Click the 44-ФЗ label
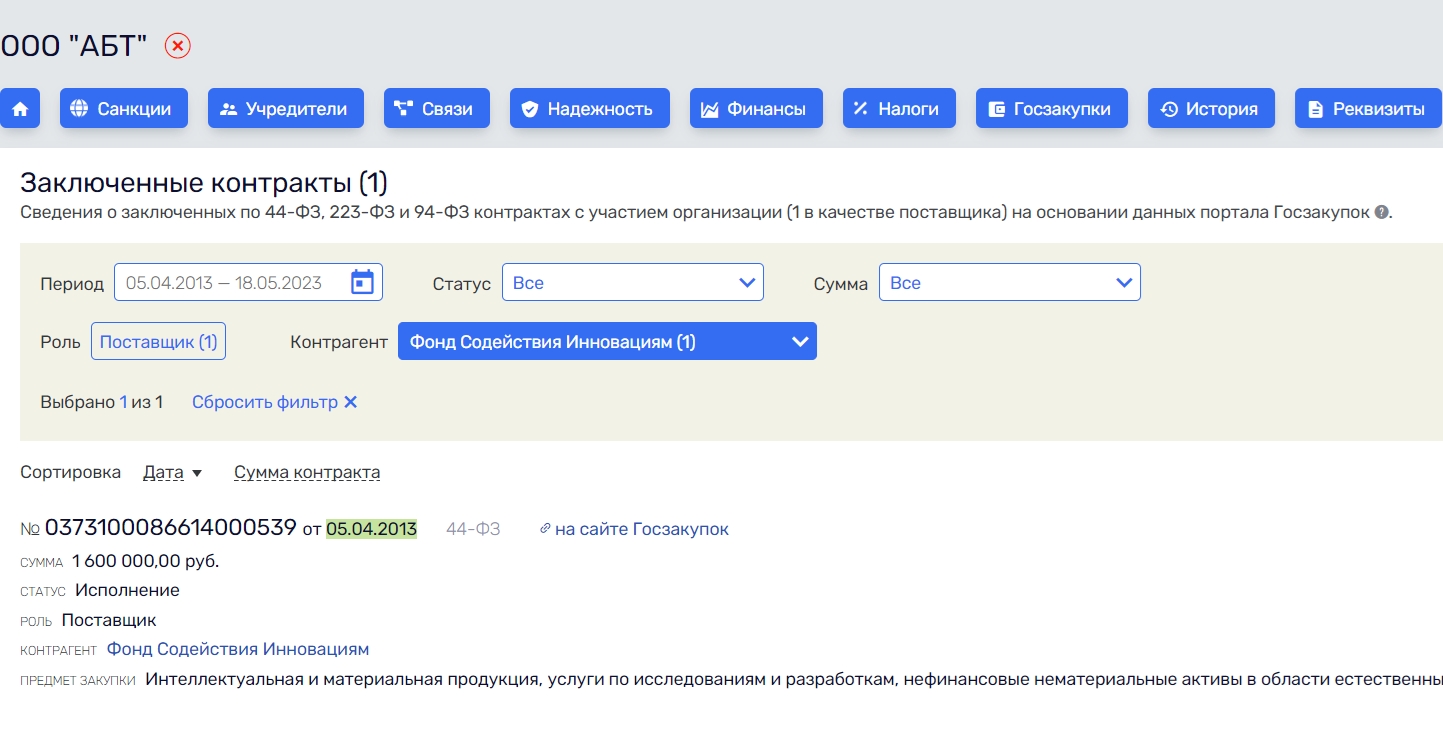Viewport: 1443px width, 740px height. pos(473,530)
